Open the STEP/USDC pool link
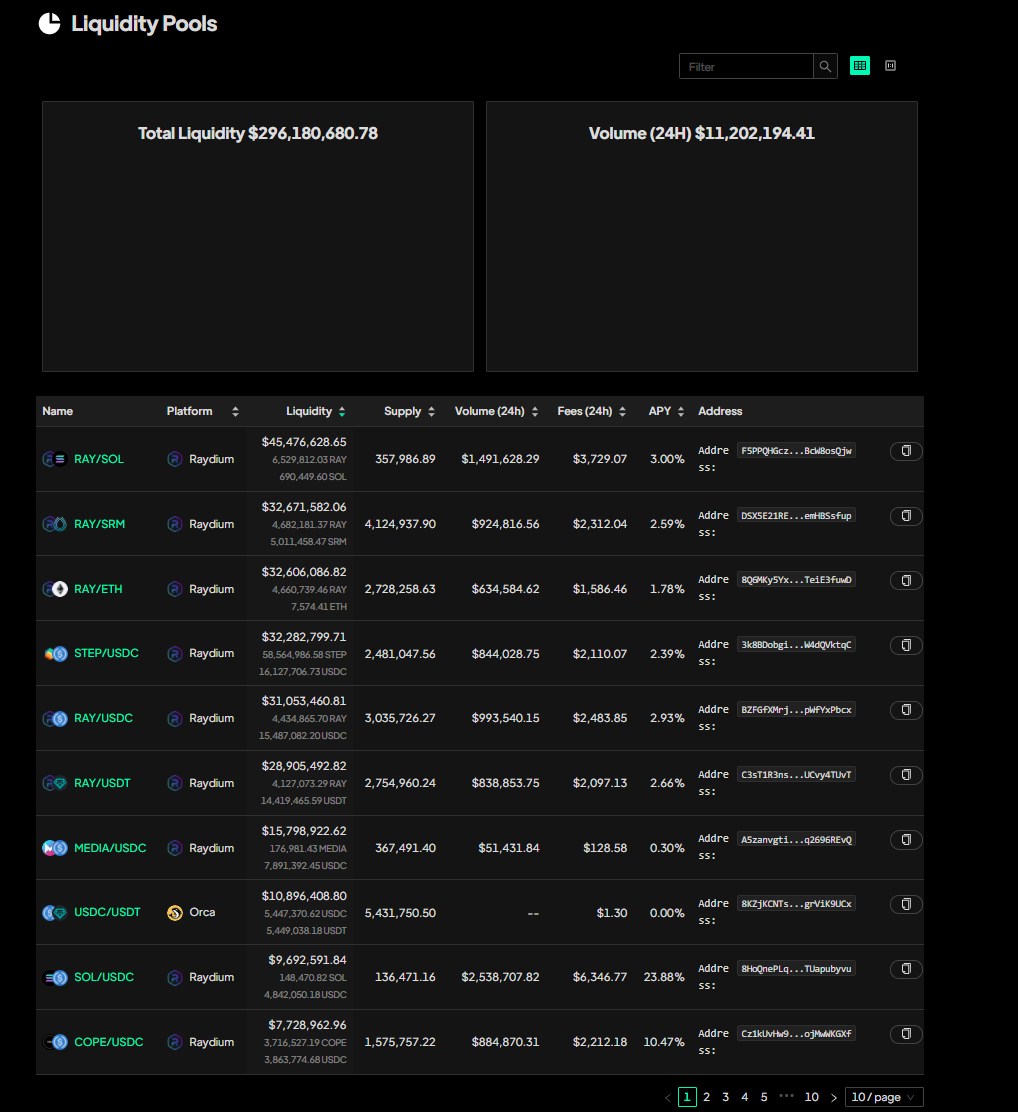Screen dimensions: 1018x1112 coord(106,653)
